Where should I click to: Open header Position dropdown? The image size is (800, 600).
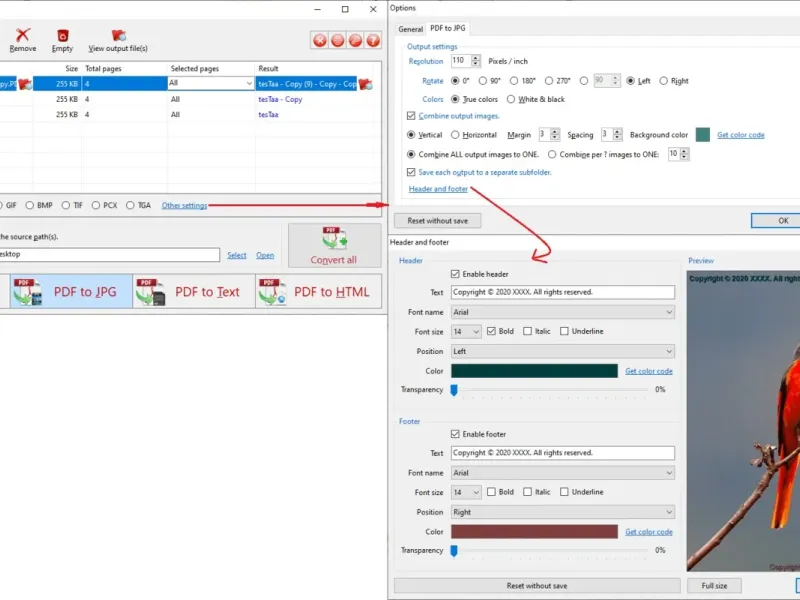click(x=563, y=352)
